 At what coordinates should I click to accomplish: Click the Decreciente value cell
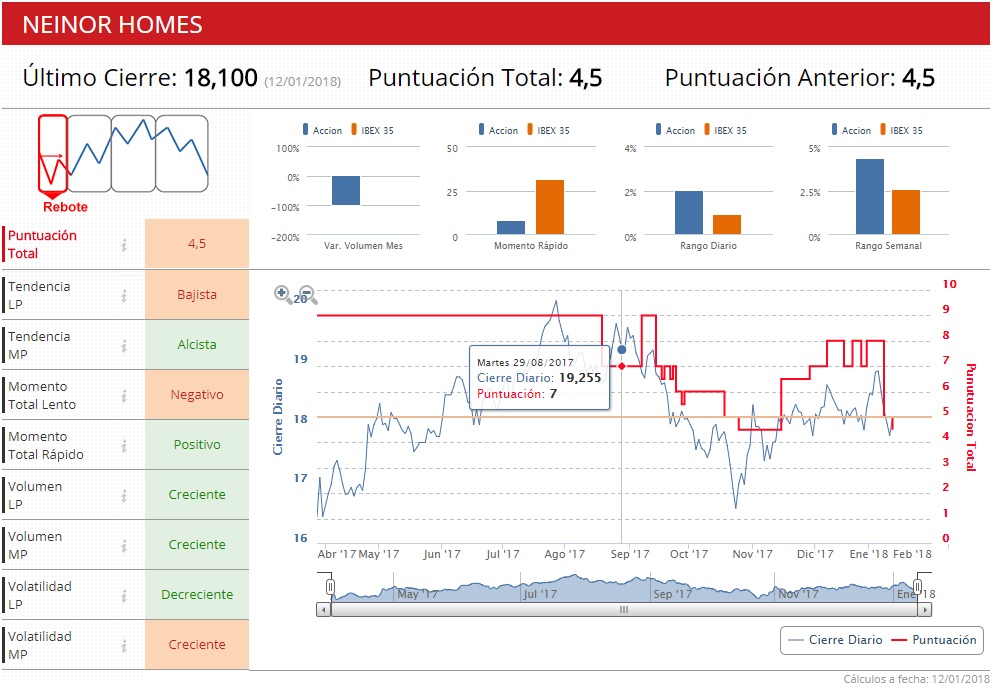click(x=197, y=594)
